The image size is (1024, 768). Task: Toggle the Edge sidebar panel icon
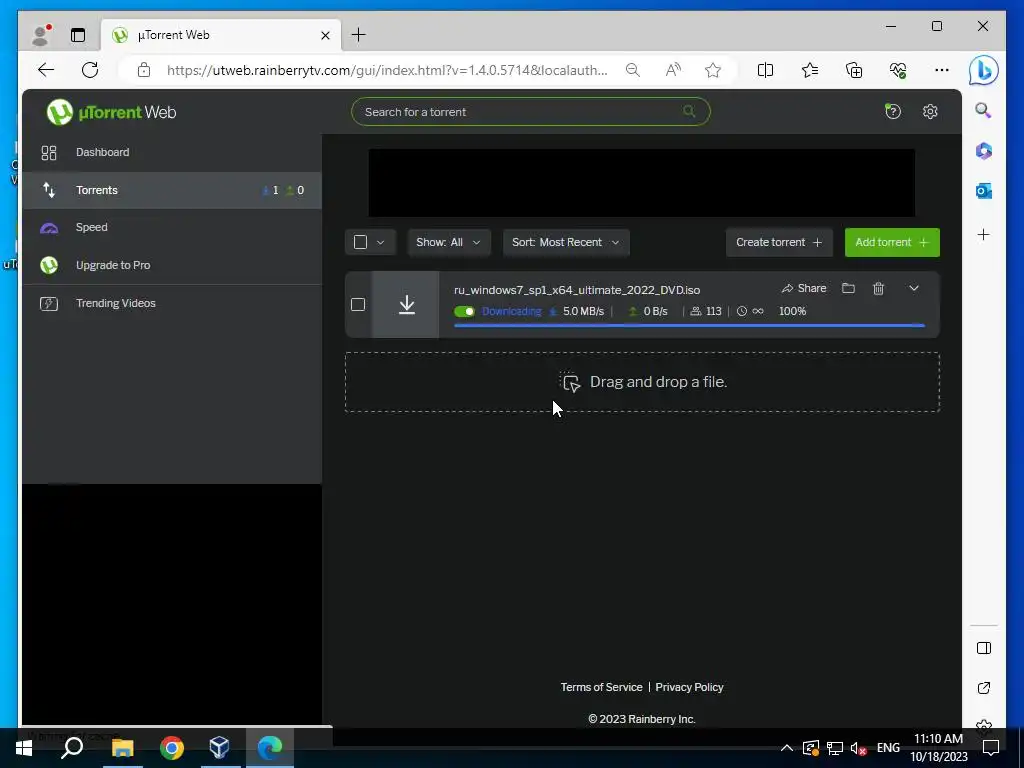984,648
